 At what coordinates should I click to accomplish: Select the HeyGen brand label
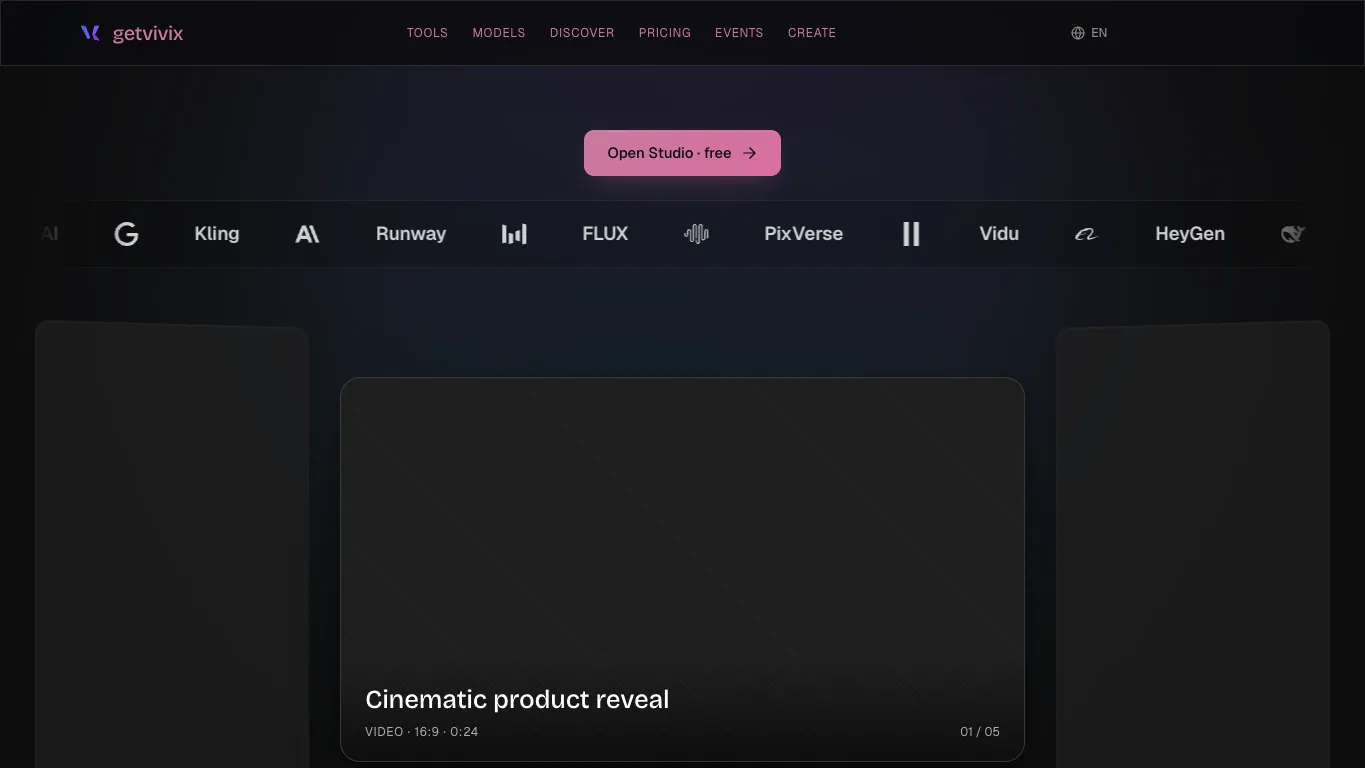[1190, 234]
